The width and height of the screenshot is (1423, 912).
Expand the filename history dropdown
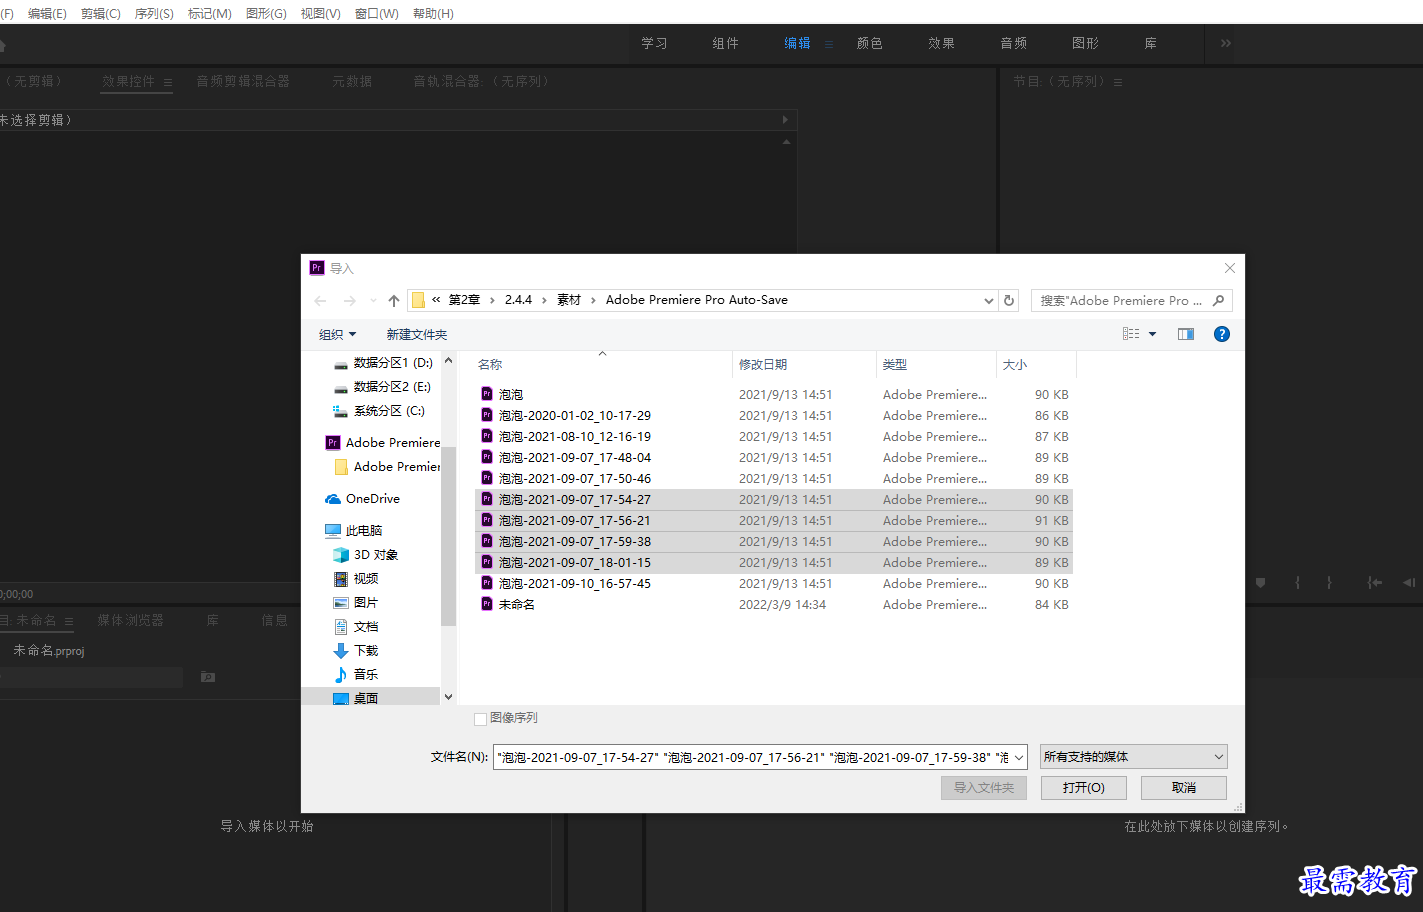[x=1019, y=757]
